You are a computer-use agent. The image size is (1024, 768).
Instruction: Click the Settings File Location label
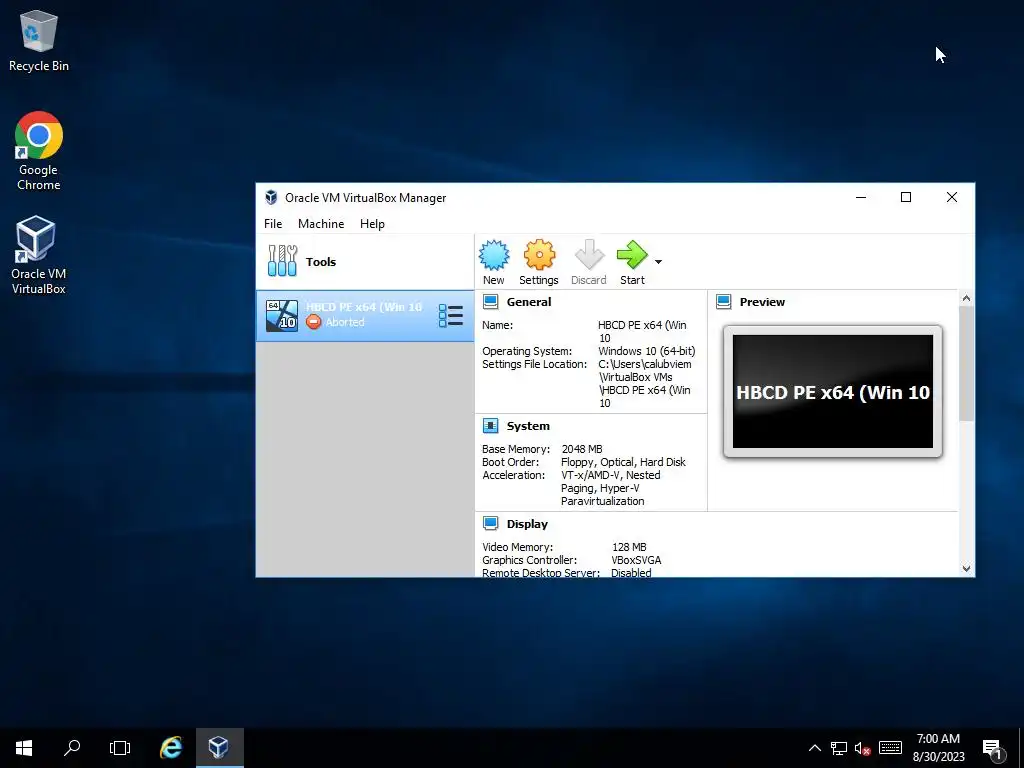point(534,364)
